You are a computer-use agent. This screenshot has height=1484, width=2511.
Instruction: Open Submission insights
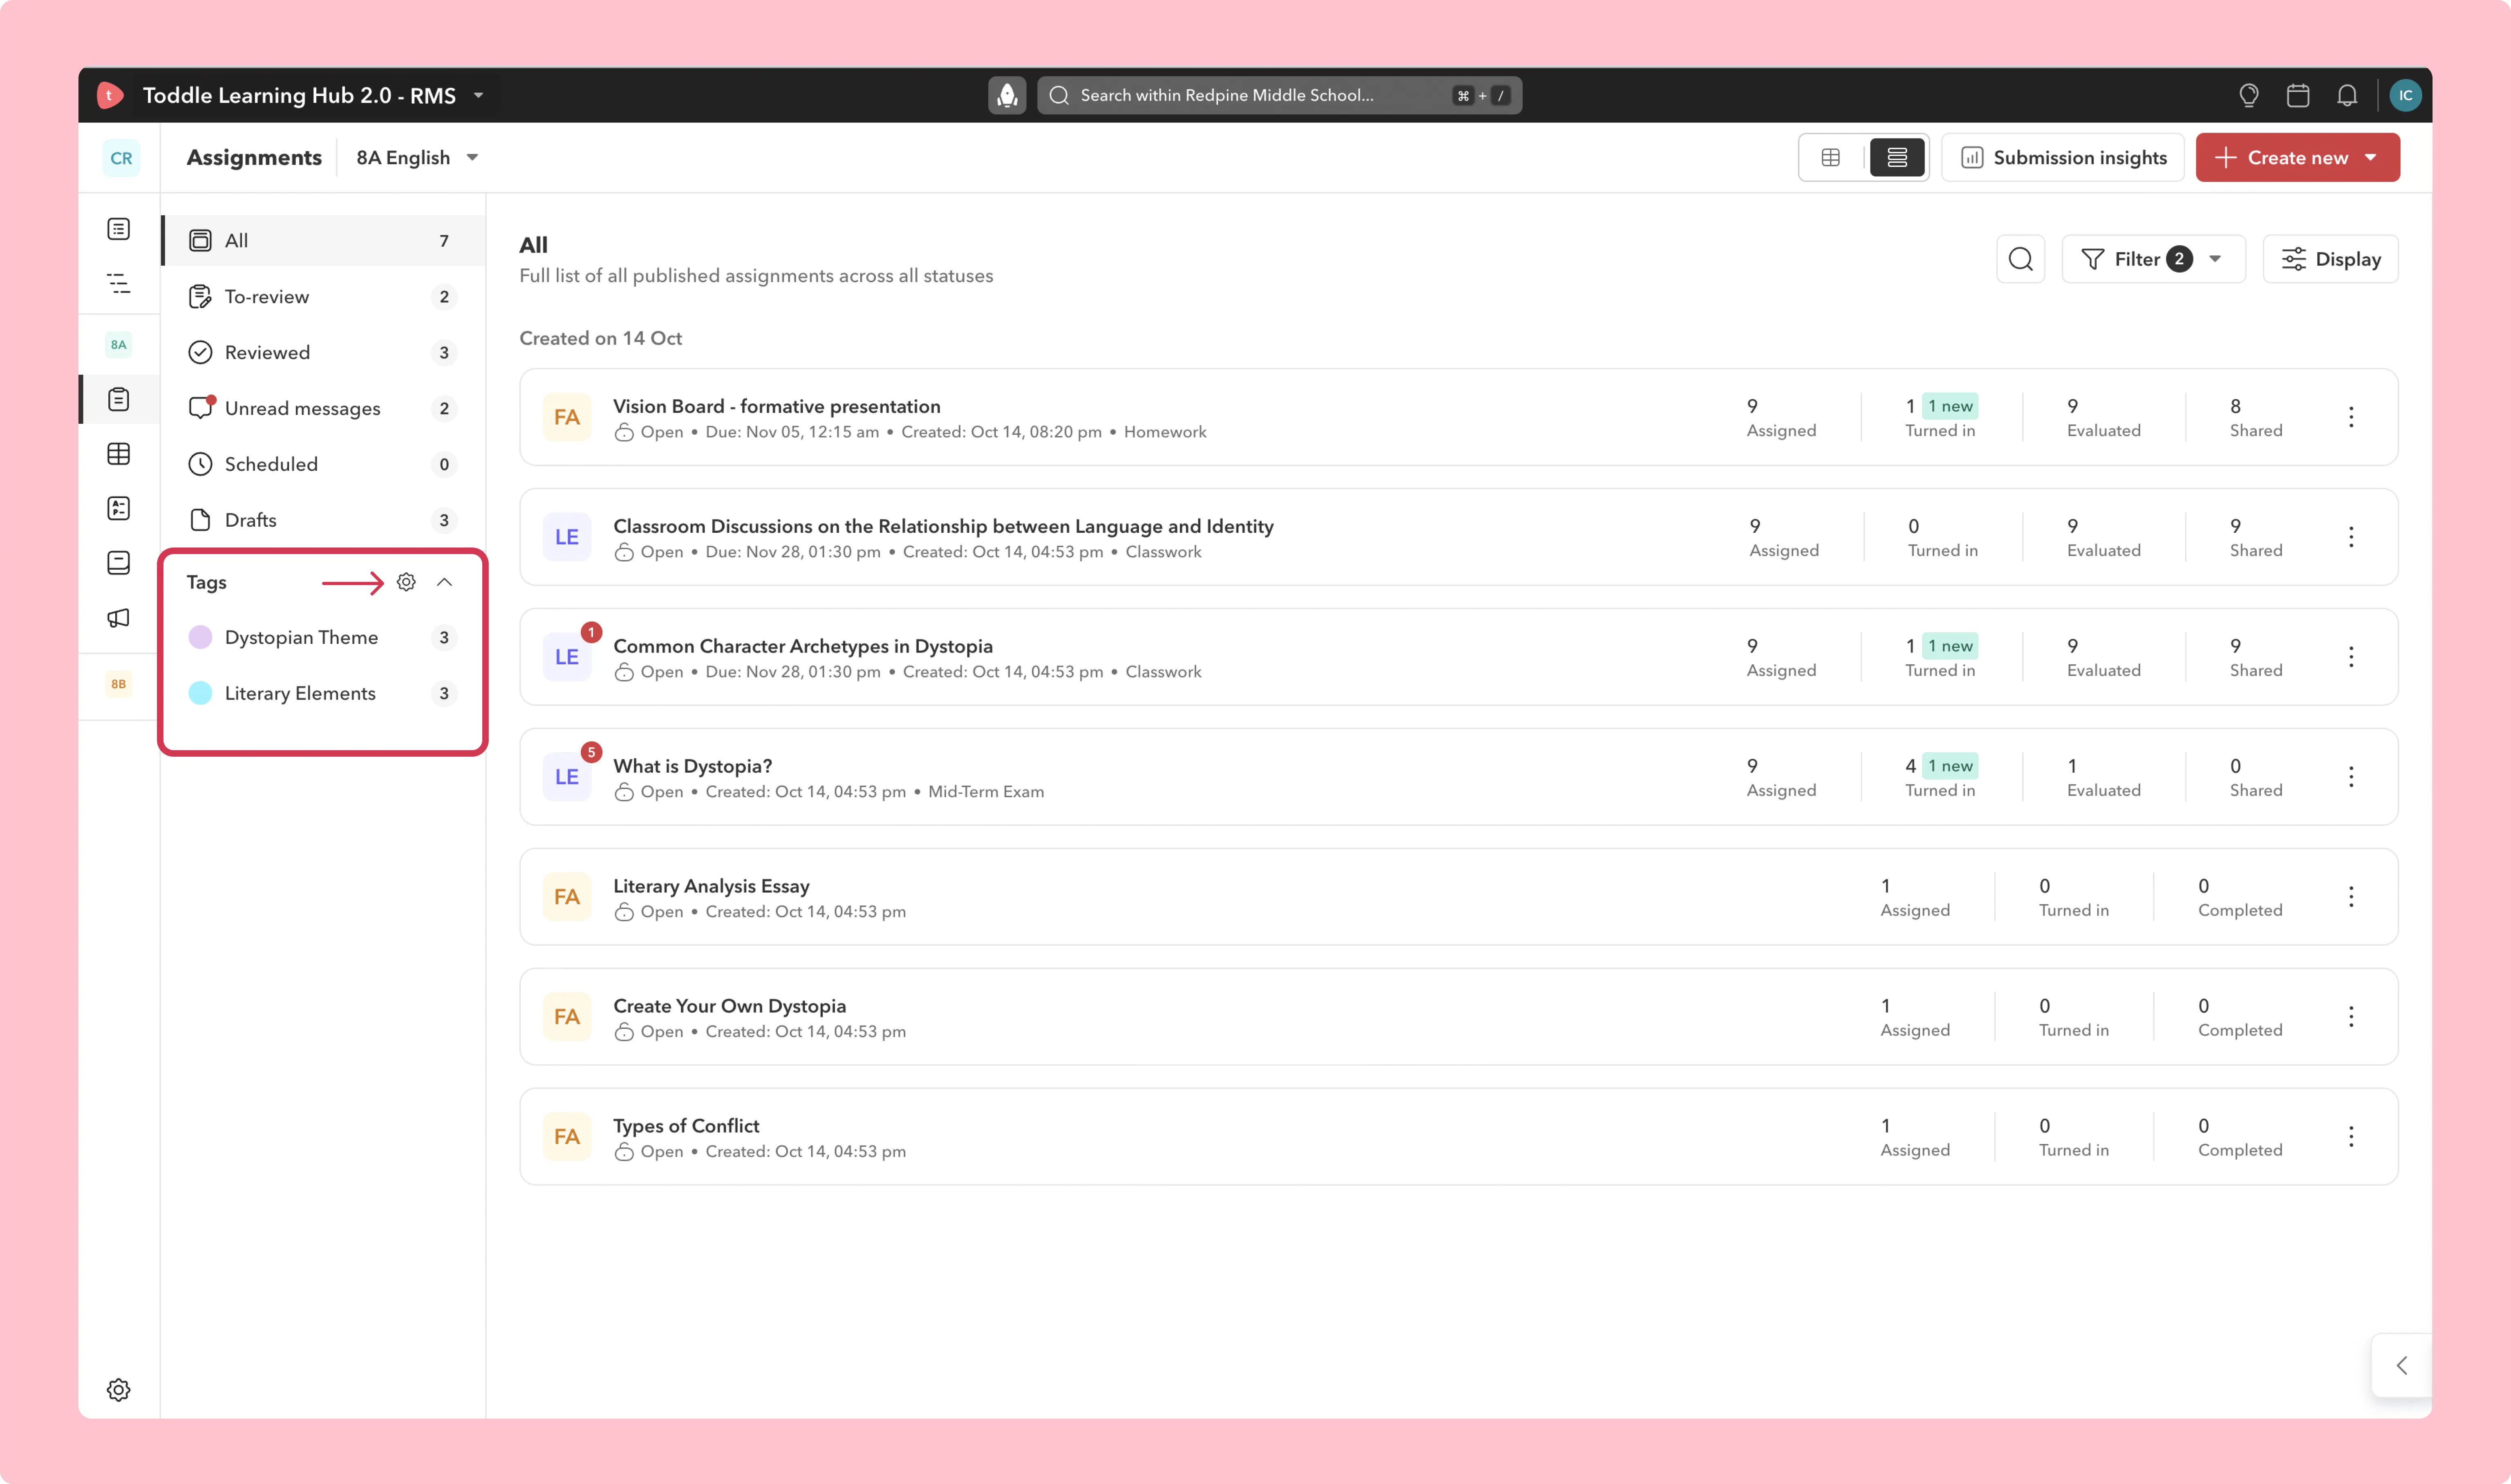[2063, 158]
